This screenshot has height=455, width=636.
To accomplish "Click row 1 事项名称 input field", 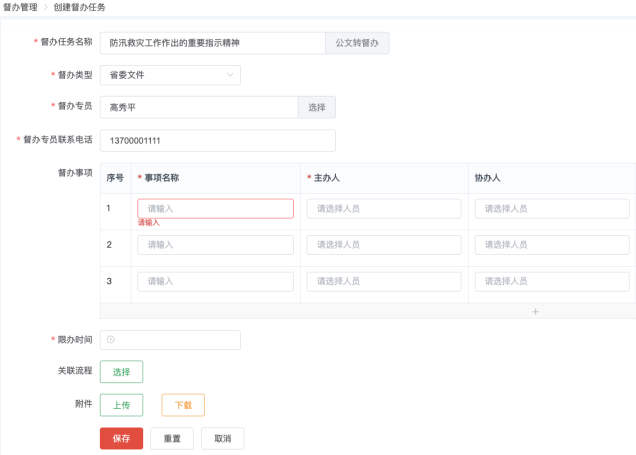I will tap(215, 209).
